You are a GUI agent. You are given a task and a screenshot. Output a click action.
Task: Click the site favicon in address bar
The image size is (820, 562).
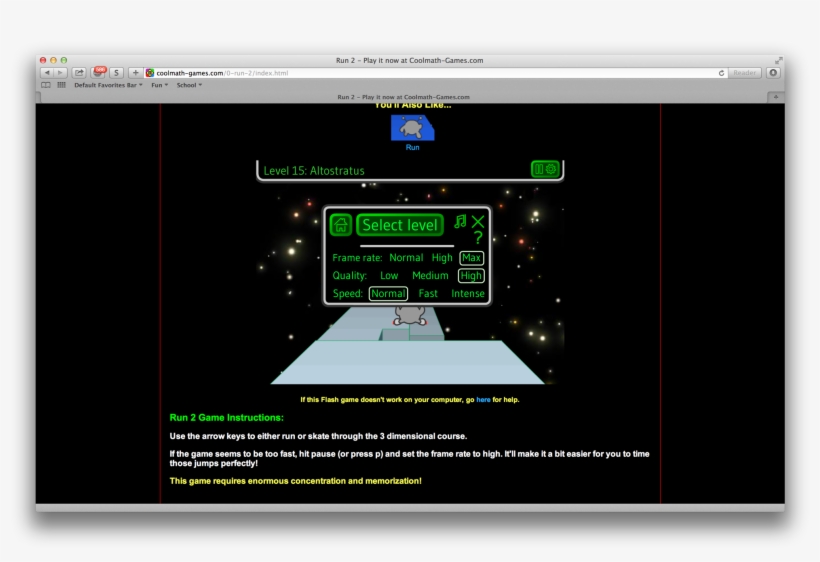(x=150, y=73)
